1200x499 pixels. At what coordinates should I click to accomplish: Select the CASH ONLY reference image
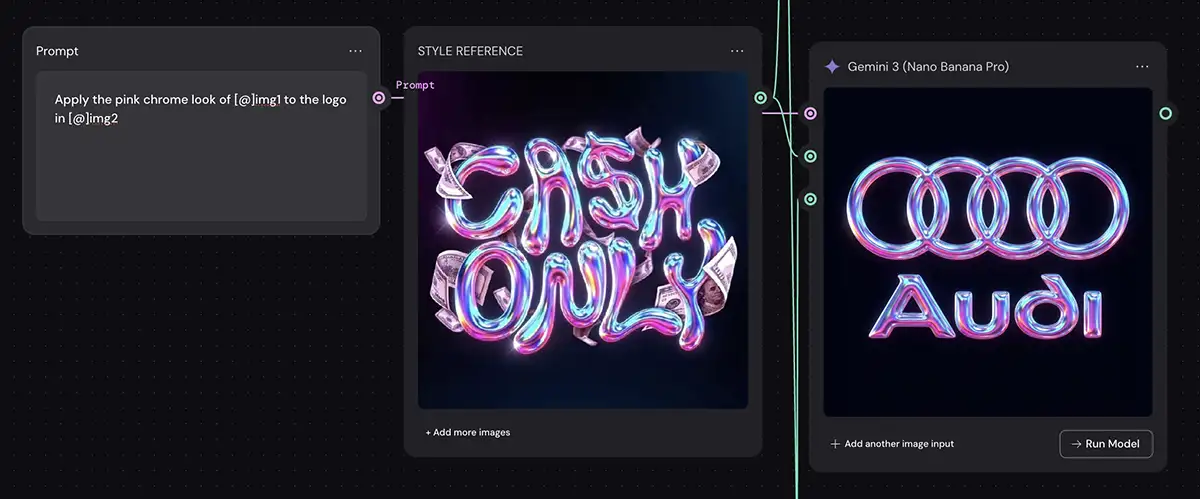583,240
